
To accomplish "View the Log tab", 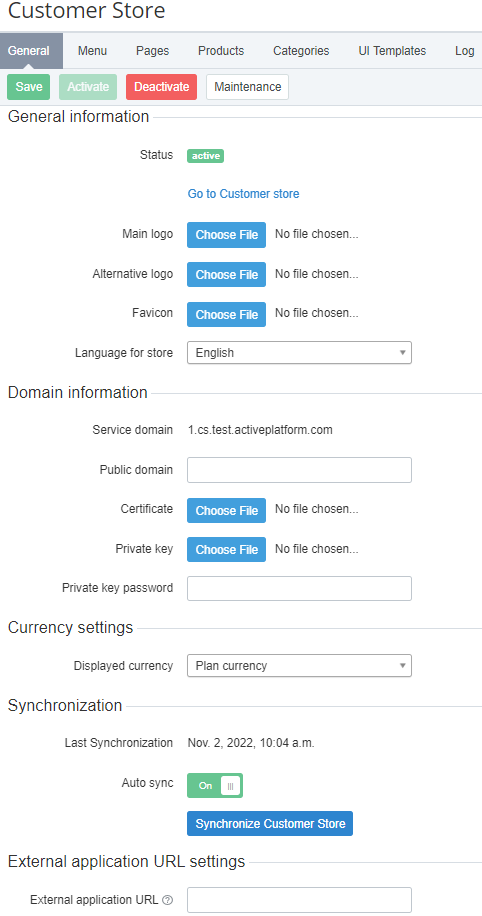I will tap(464, 51).
